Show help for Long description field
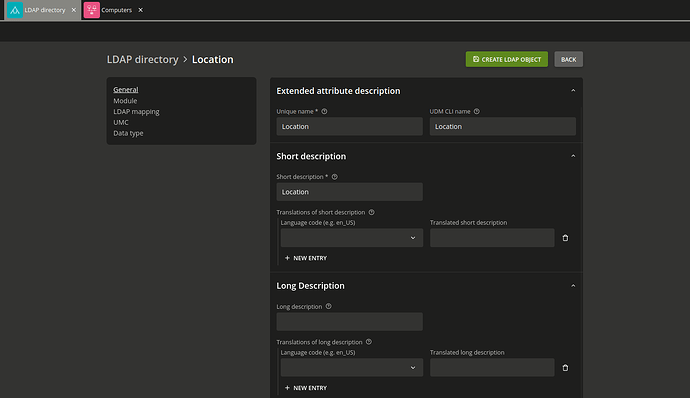The height and width of the screenshot is (398, 690). pos(328,306)
